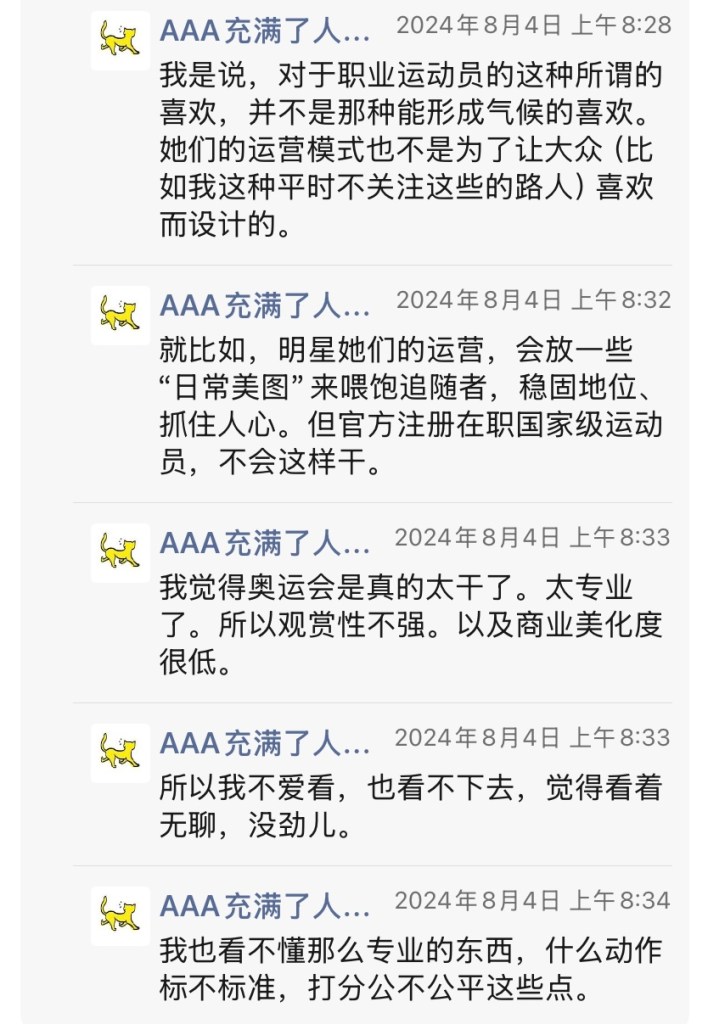Viewport: 708px width, 1024px height.
Task: Open the sender name on the 8:34 message
Action: [264, 904]
